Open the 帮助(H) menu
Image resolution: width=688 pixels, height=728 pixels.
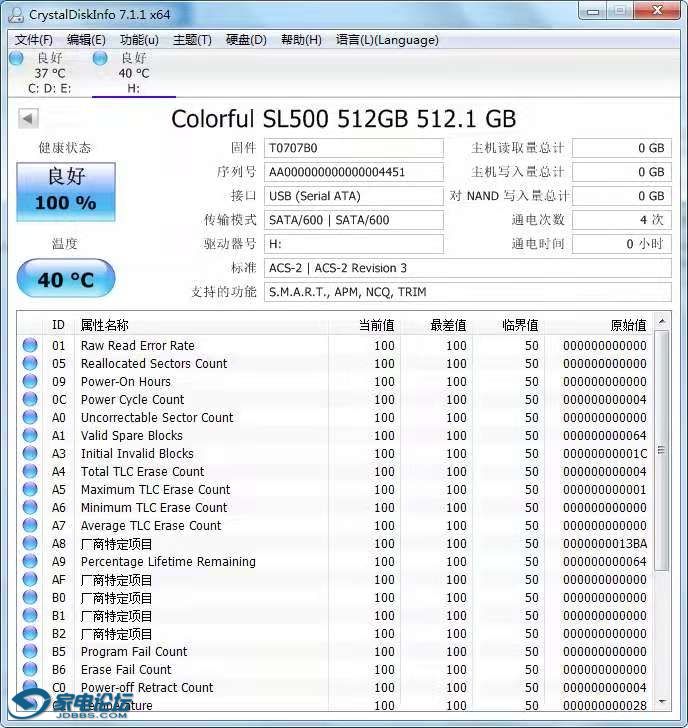pyautogui.click(x=301, y=40)
